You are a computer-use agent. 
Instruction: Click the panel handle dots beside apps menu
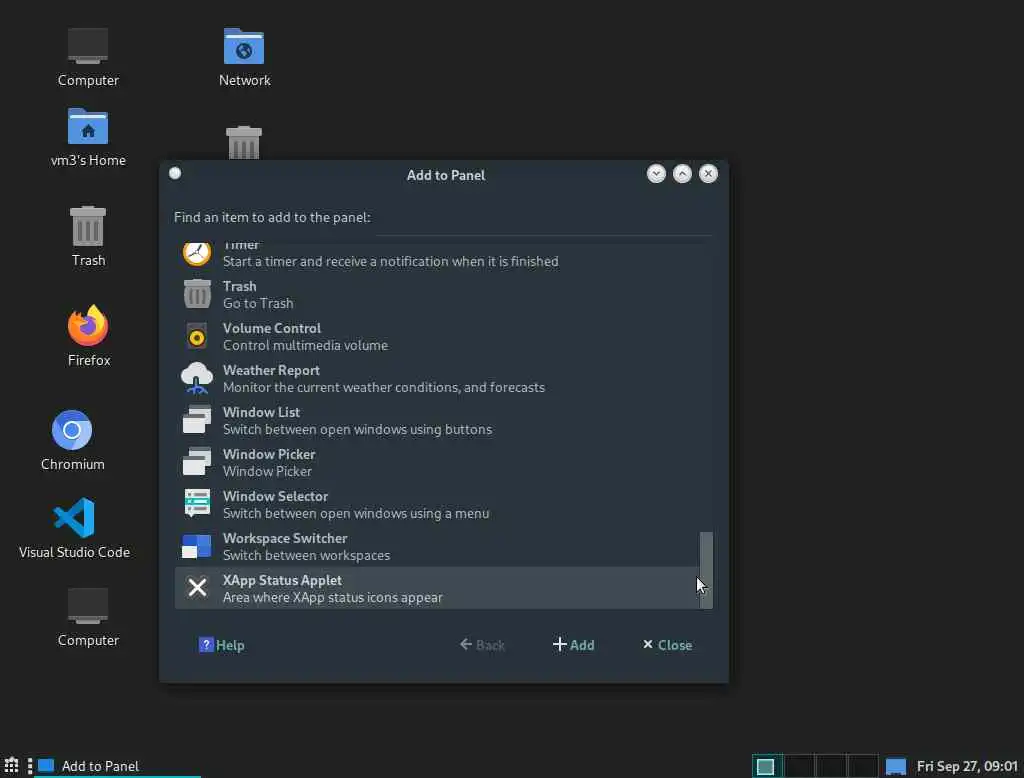coord(30,766)
